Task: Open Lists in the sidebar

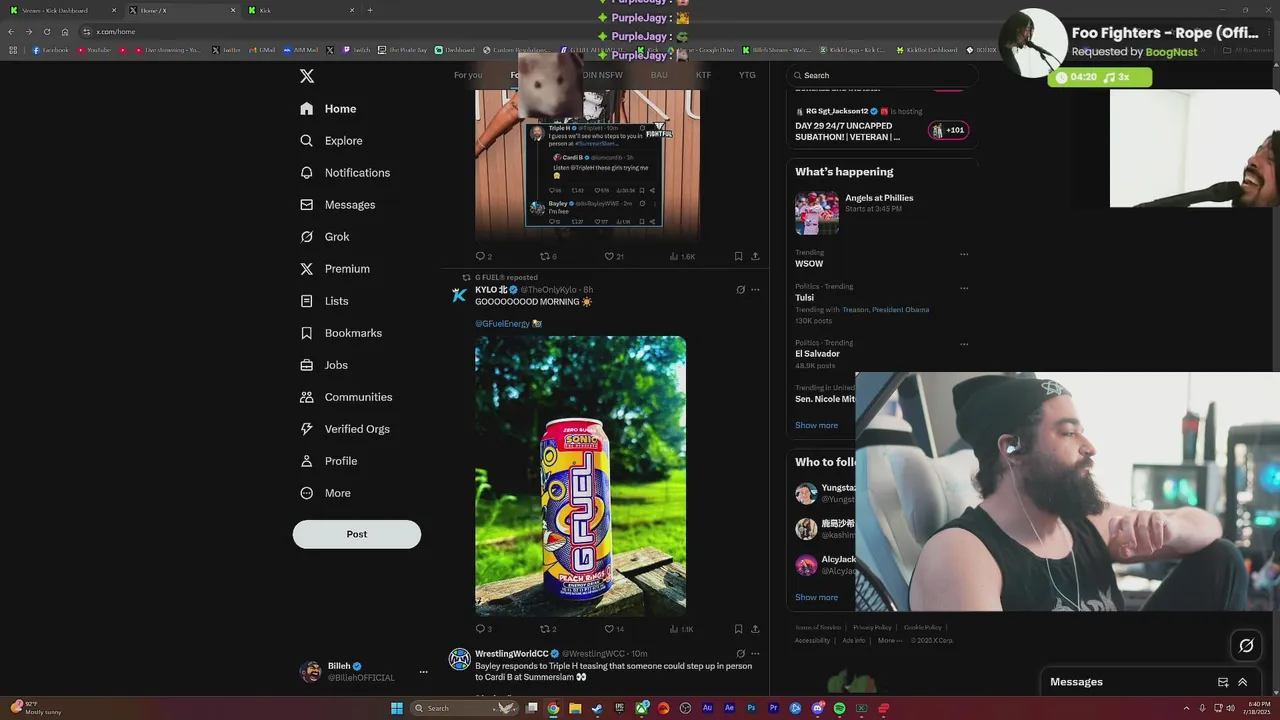Action: pos(324,301)
